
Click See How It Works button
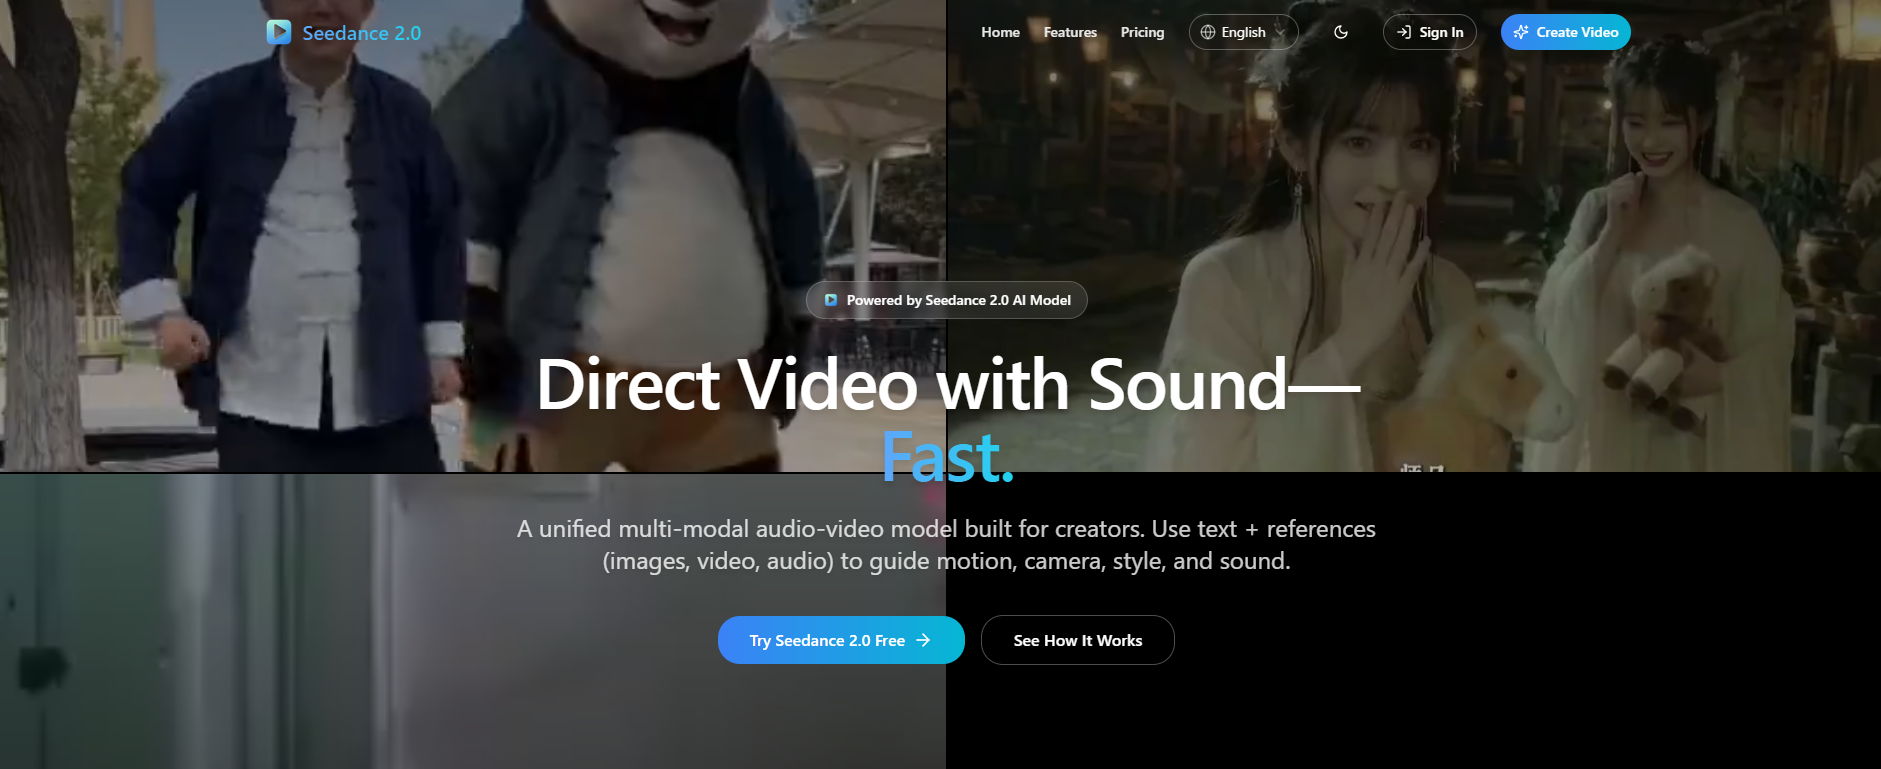1078,640
